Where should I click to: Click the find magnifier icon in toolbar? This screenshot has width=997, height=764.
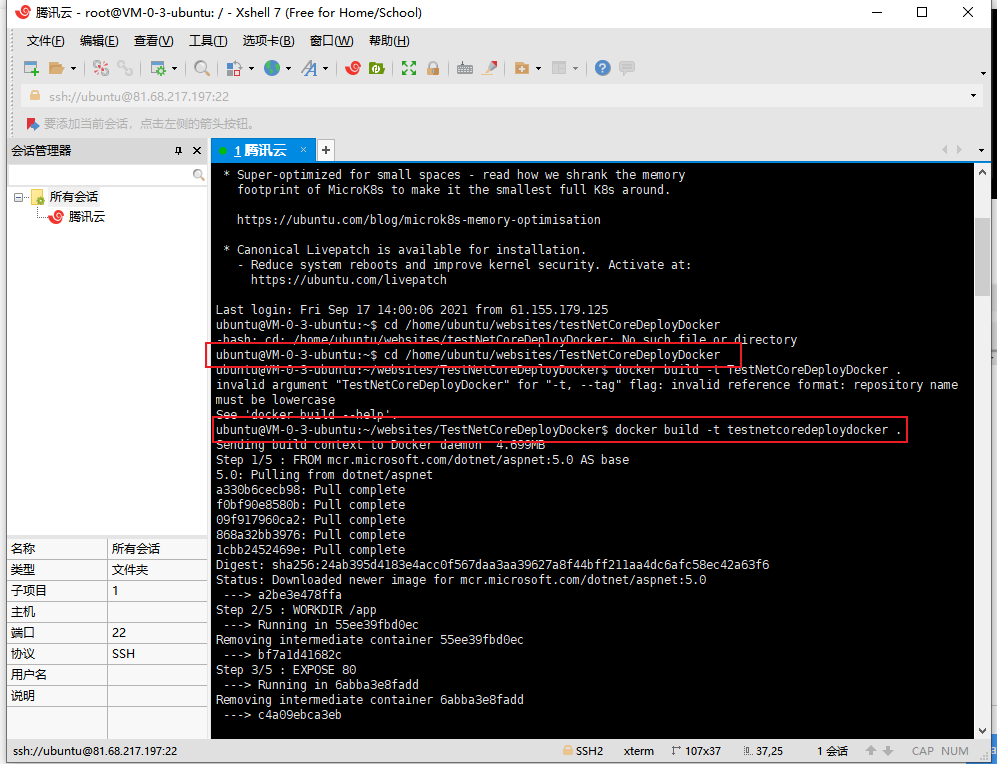pos(202,68)
